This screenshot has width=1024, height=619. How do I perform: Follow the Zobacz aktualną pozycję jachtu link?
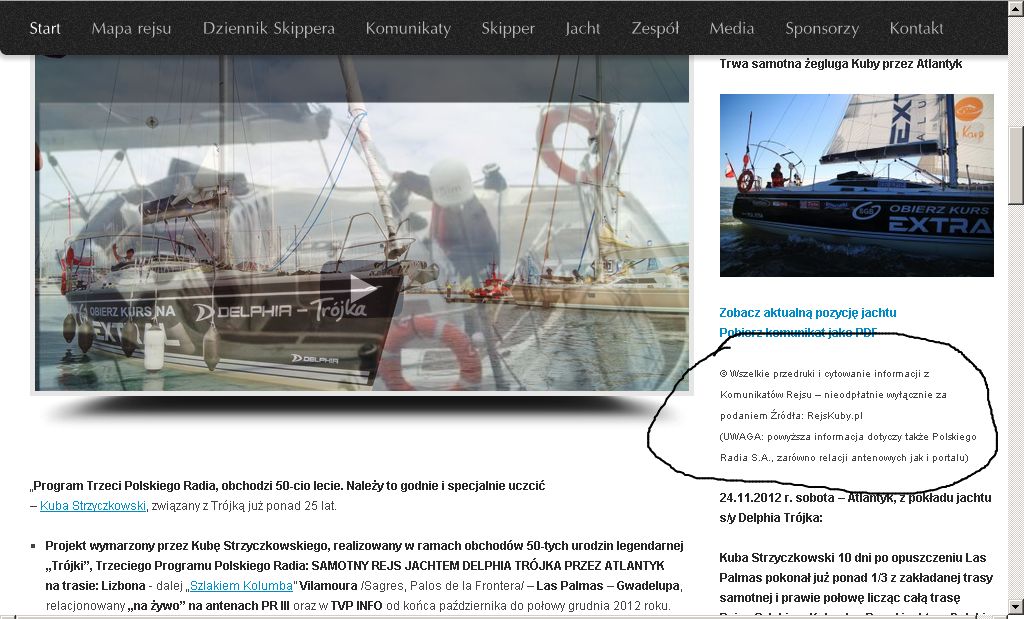[808, 313]
